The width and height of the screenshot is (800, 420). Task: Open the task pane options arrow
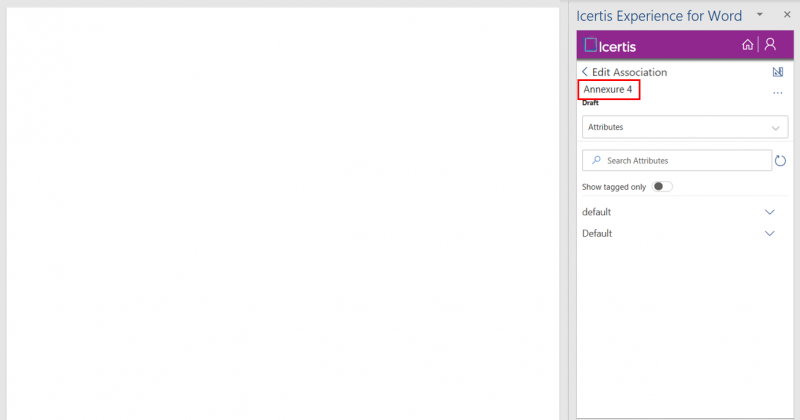759,14
